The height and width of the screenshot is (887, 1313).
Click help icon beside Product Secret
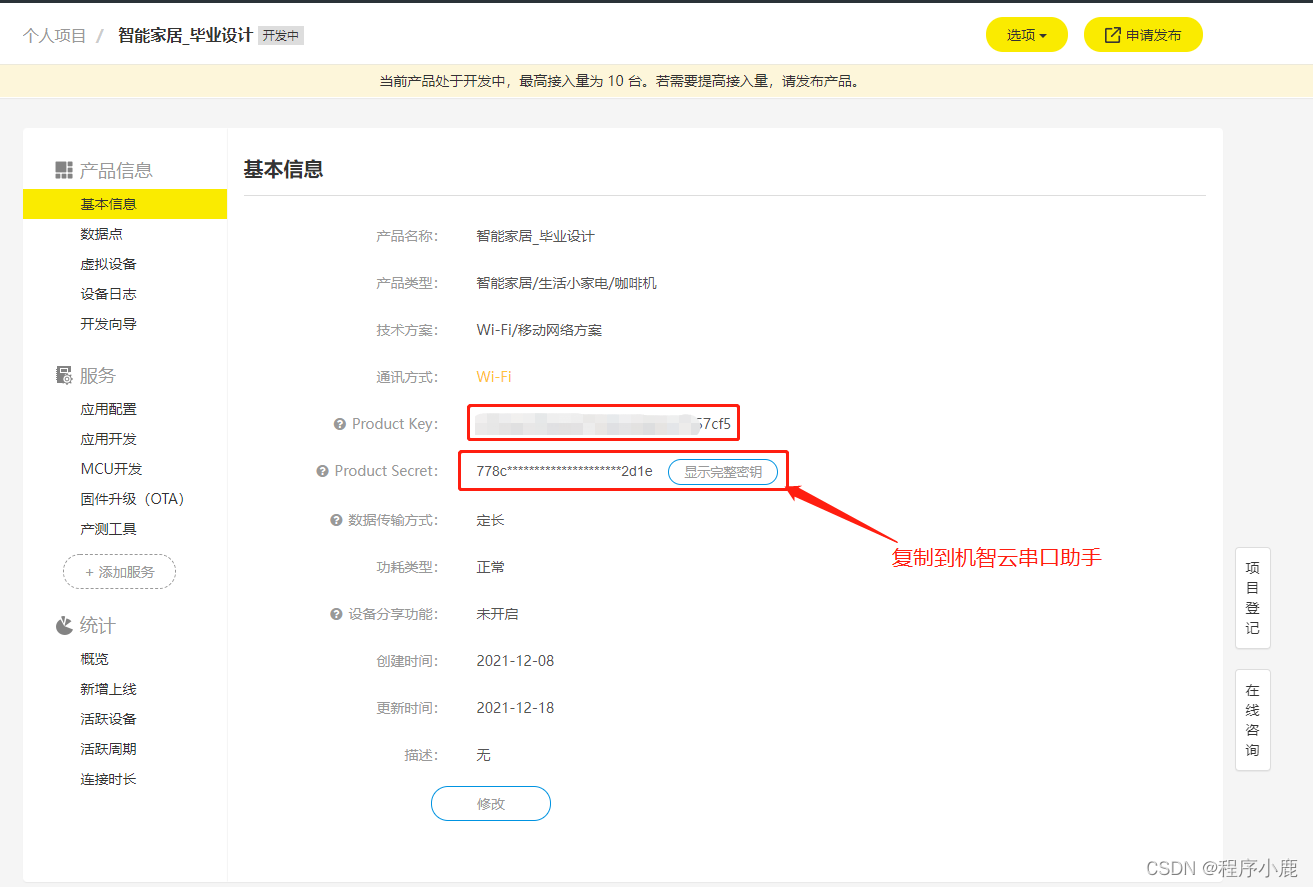(x=323, y=471)
